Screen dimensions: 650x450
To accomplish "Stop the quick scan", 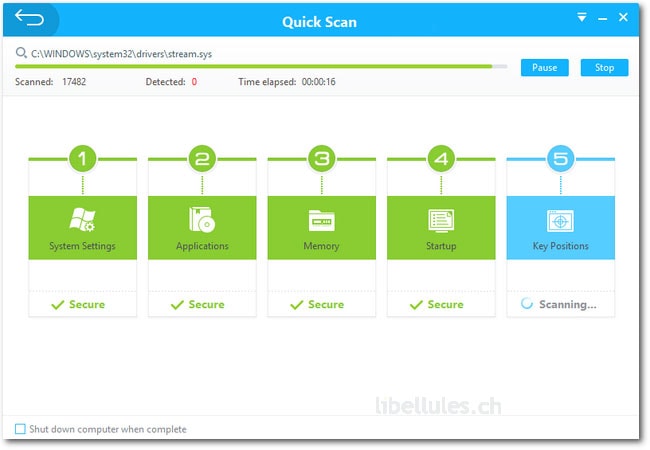I will (604, 68).
